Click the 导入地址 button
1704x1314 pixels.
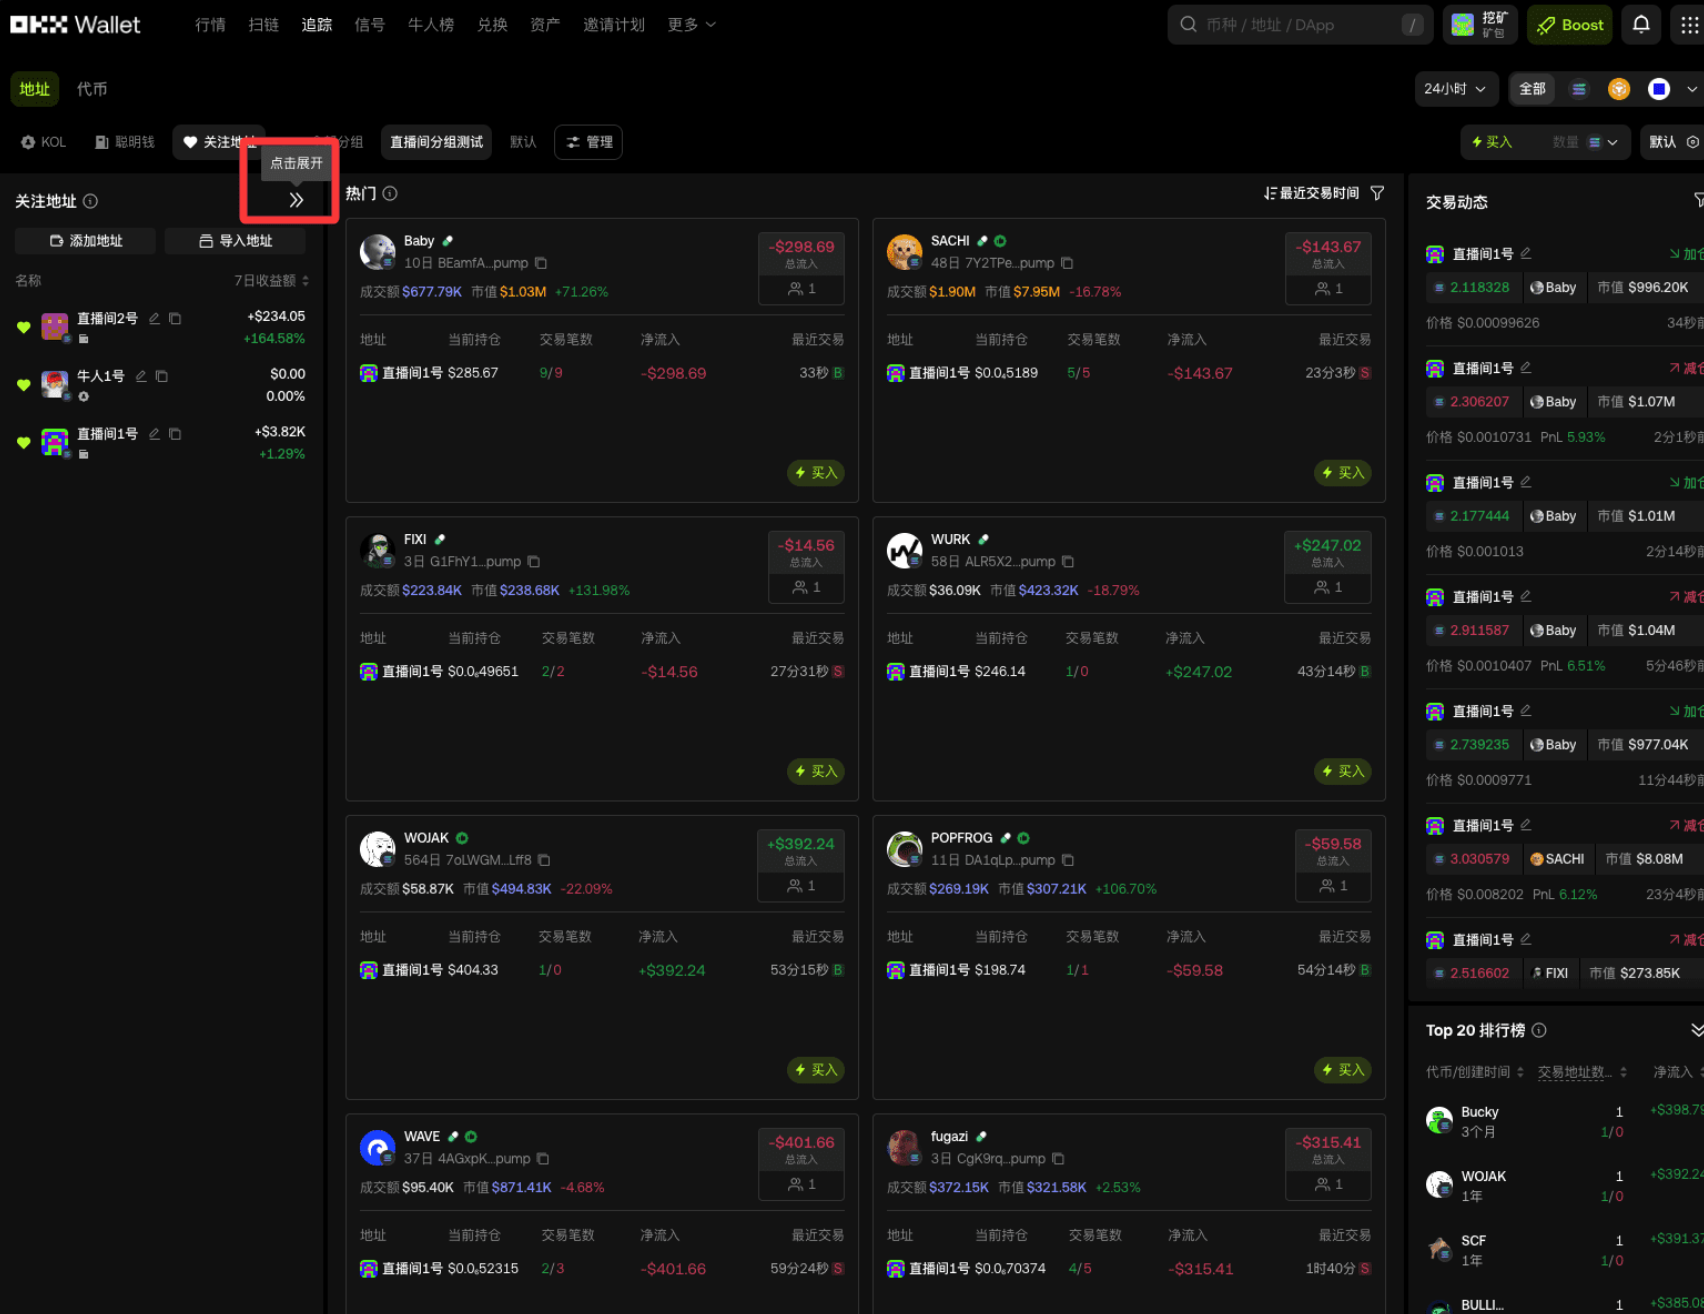(235, 241)
